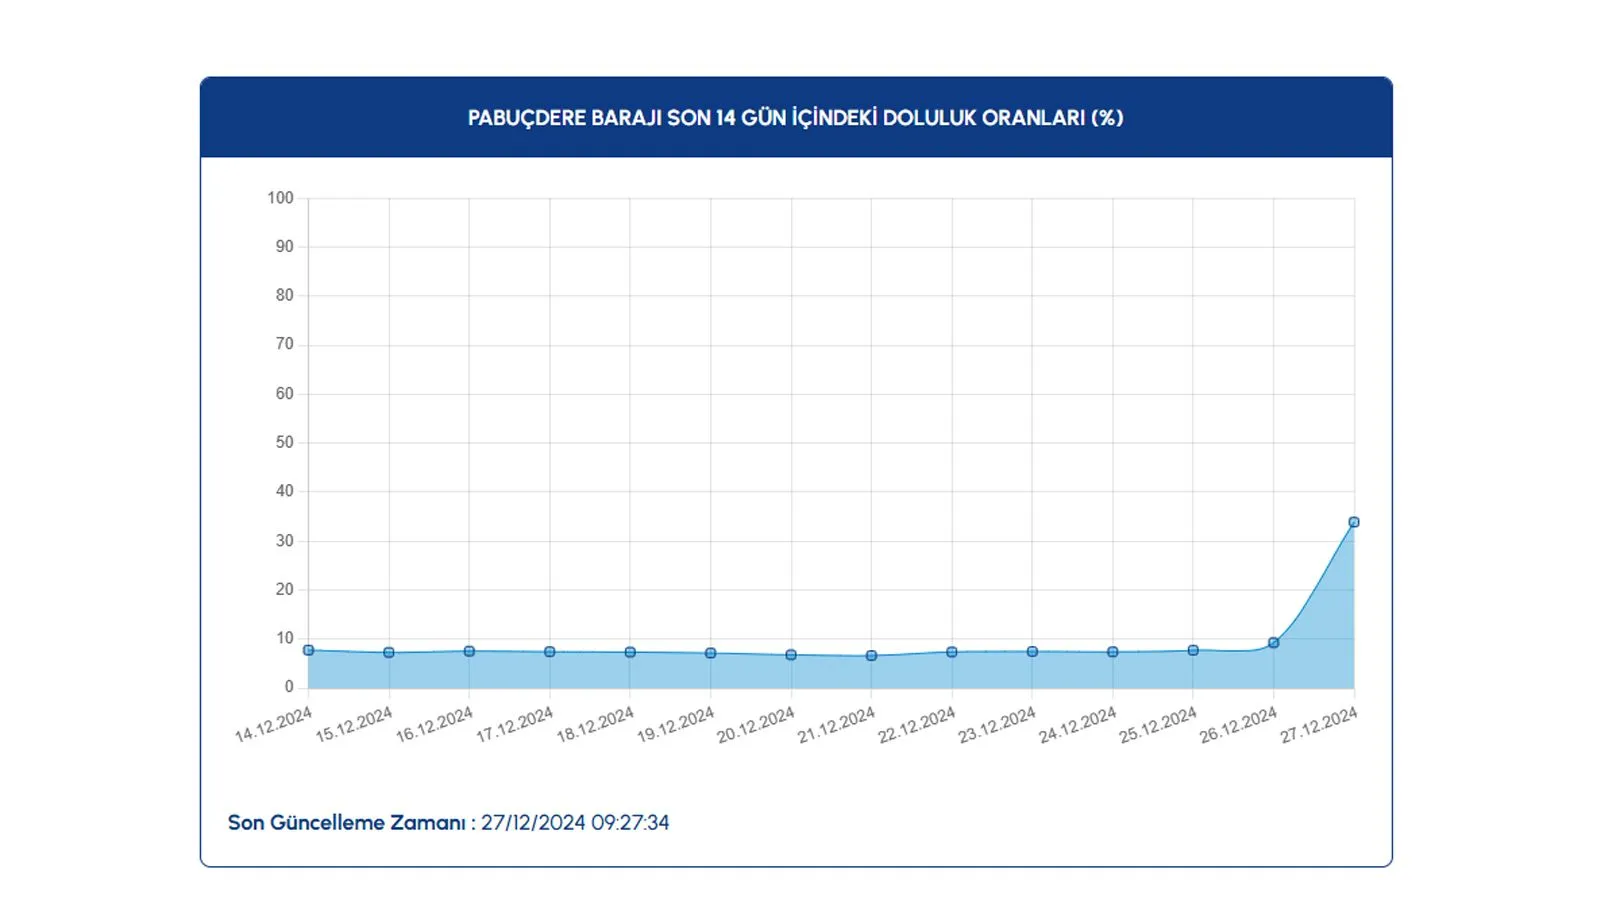
Task: Click the y-axis value '90'
Action: coord(285,247)
